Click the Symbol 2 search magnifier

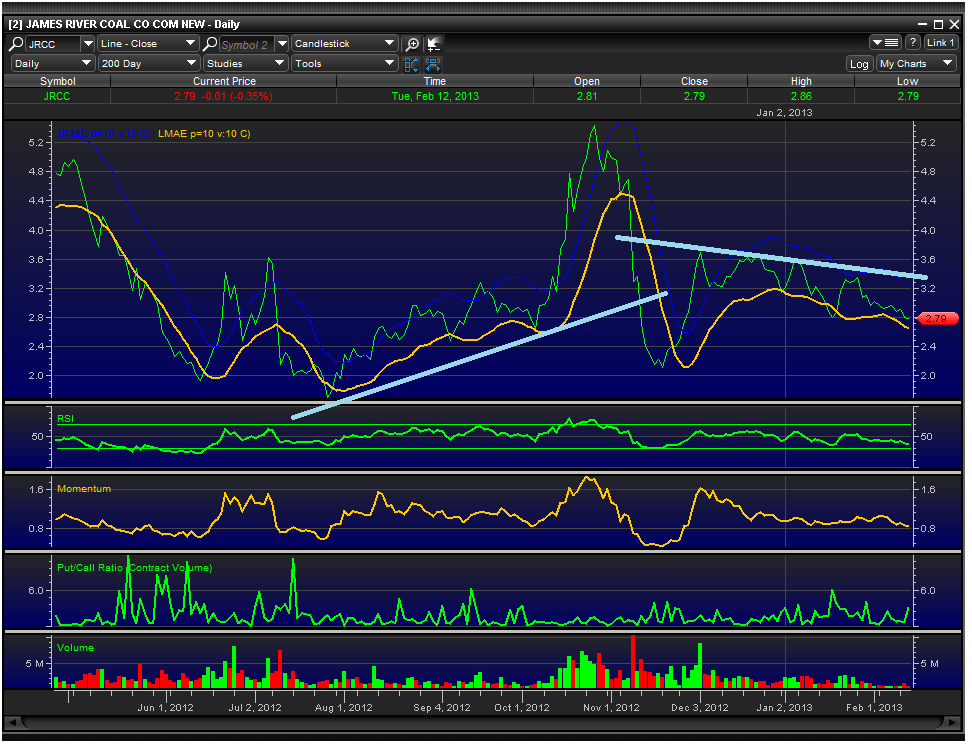pos(210,44)
